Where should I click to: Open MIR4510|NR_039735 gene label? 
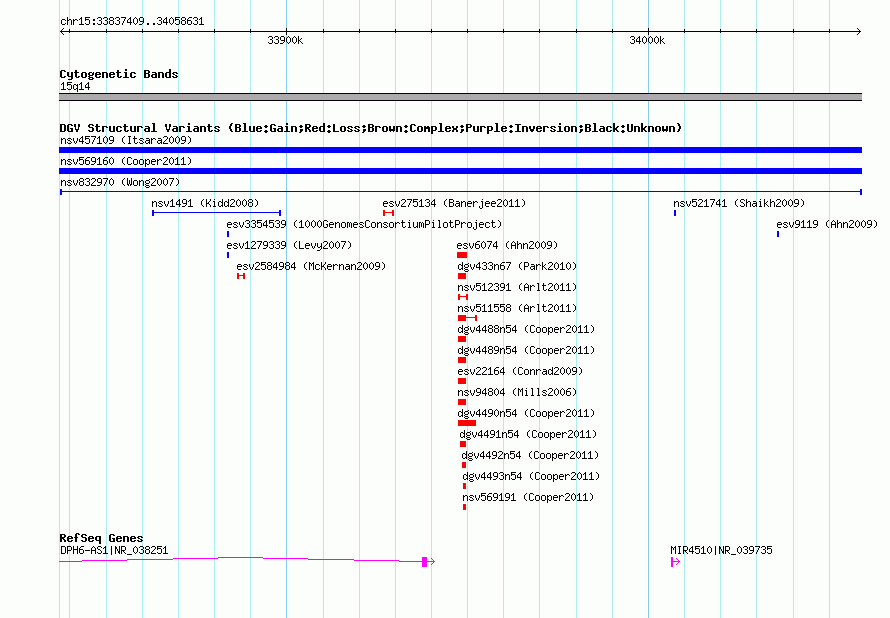pos(721,550)
